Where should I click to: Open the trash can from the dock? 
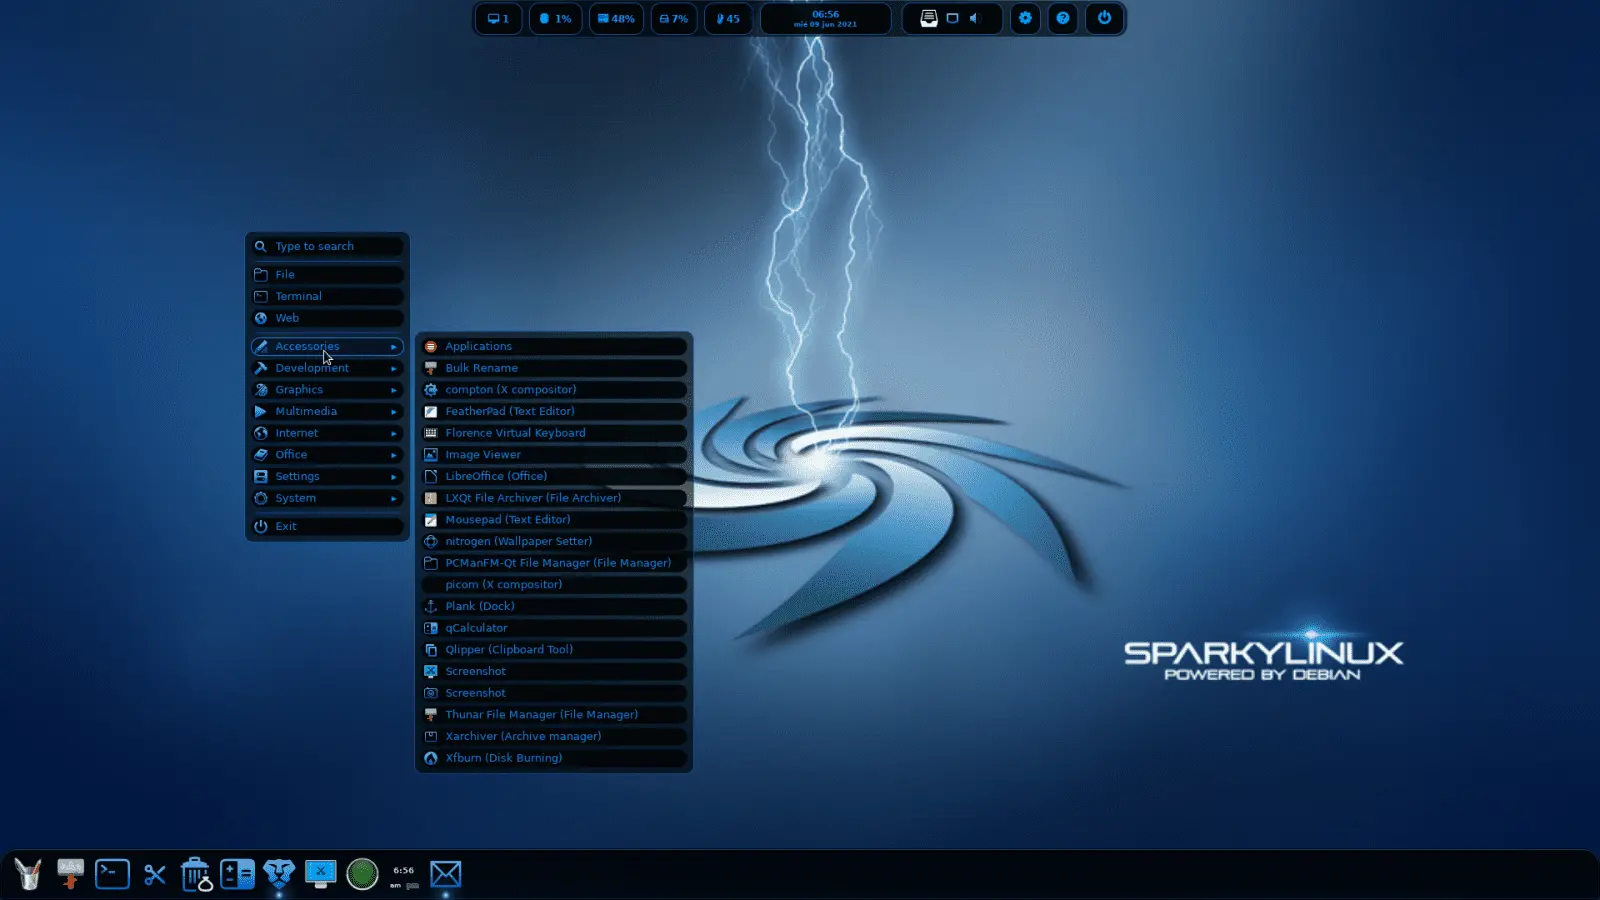[196, 873]
